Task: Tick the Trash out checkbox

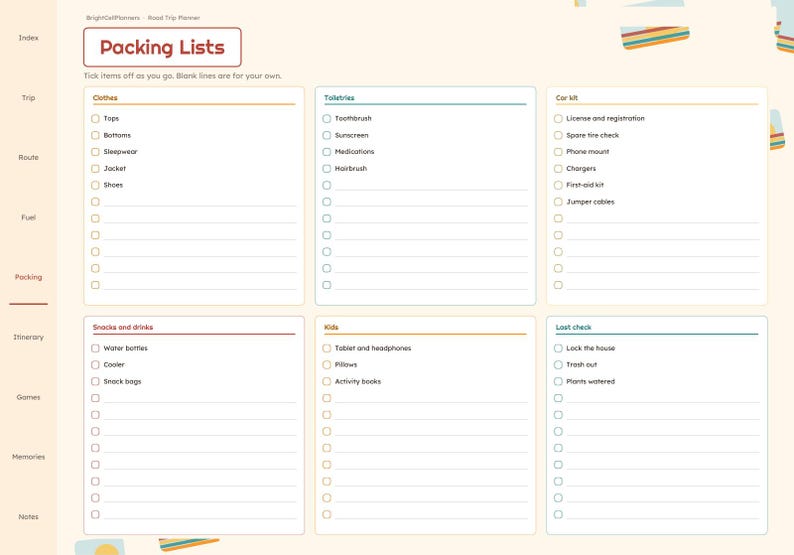Action: click(558, 365)
